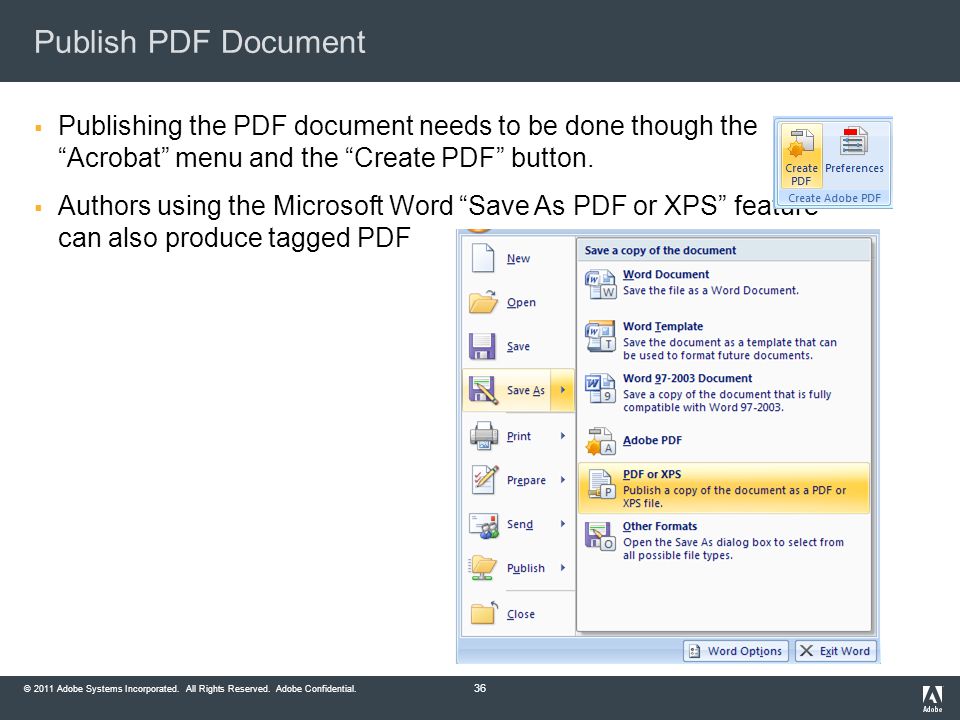
Task: Select the Word Template option title
Action: coord(662,326)
